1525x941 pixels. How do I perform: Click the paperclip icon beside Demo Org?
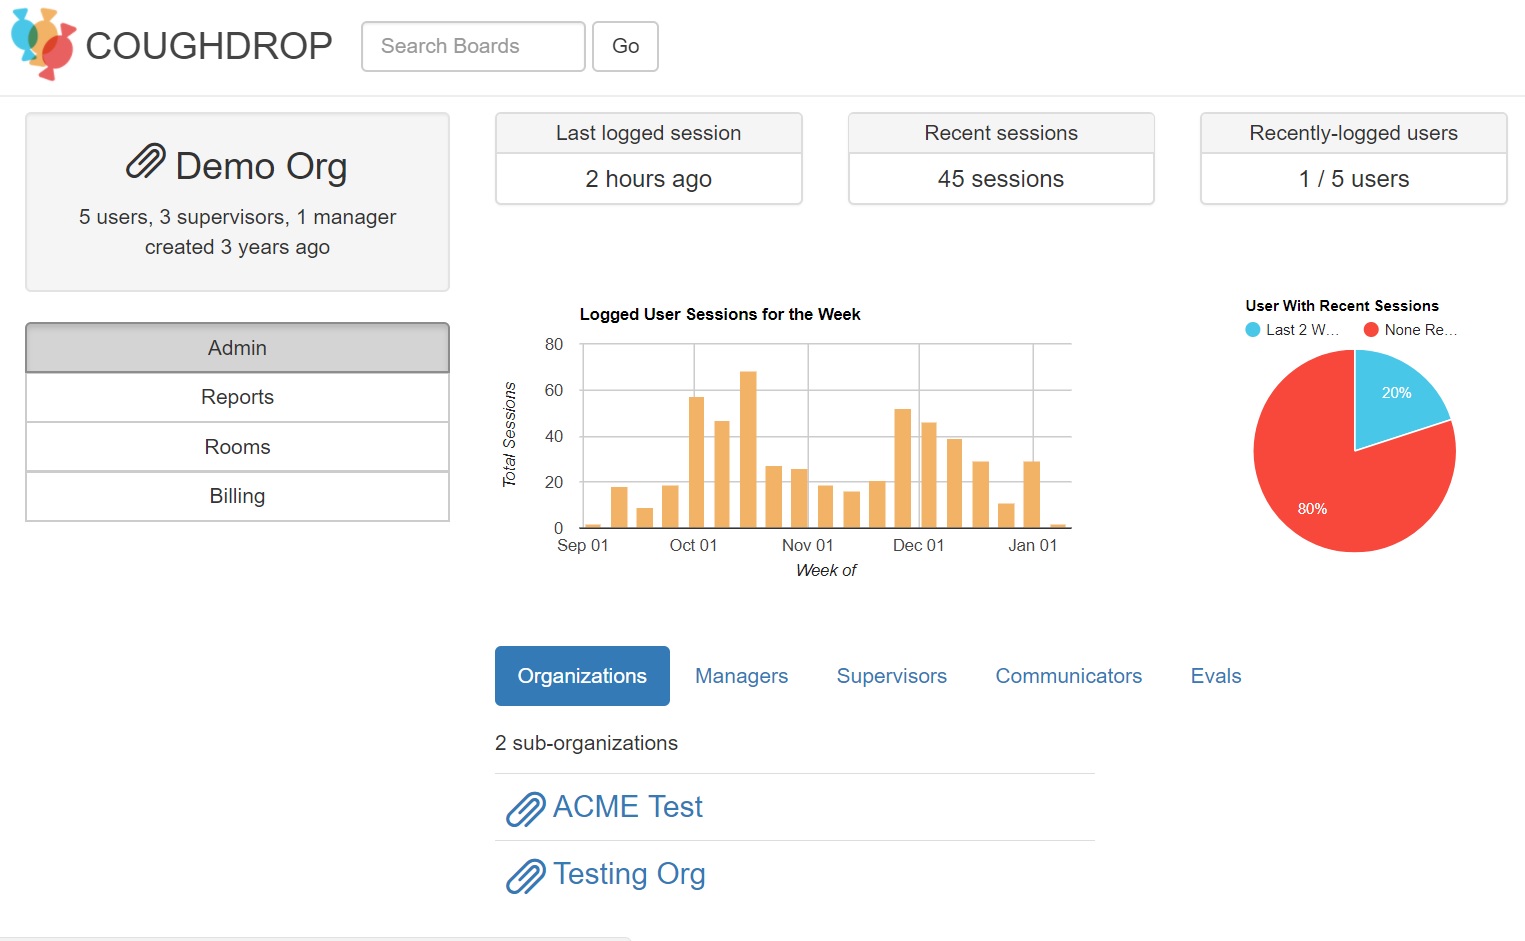[146, 162]
